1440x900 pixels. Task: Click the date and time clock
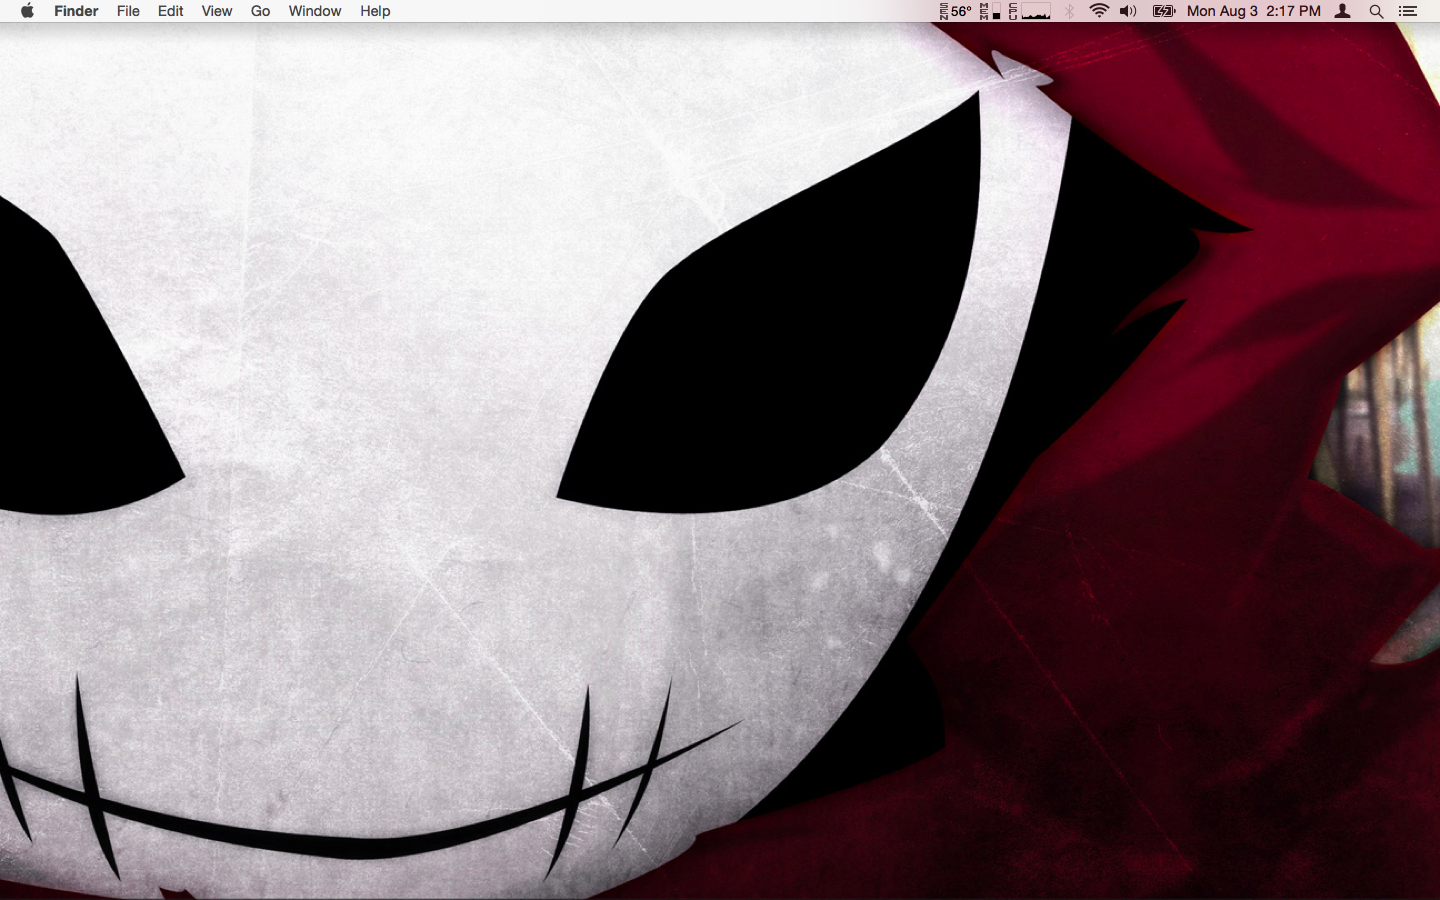pos(1253,11)
